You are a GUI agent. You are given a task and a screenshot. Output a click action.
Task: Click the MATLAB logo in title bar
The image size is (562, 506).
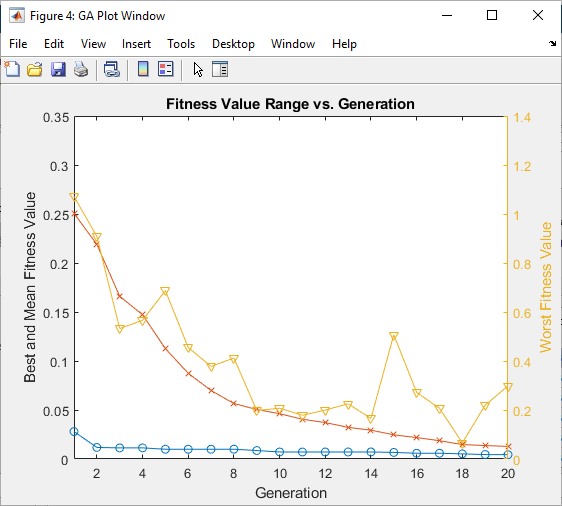(x=17, y=15)
